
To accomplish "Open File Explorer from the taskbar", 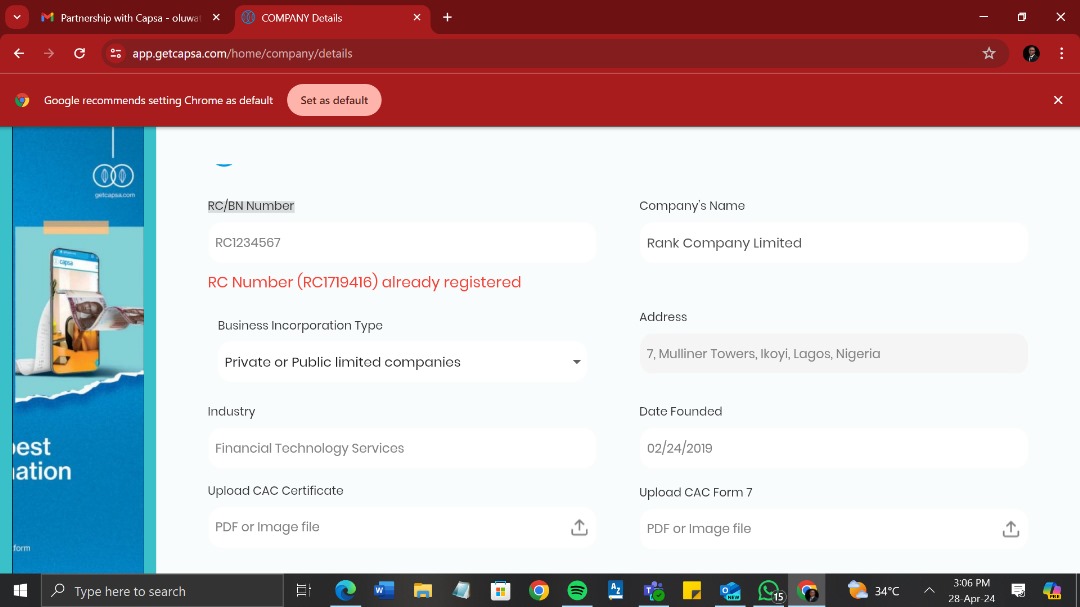I will coord(422,590).
